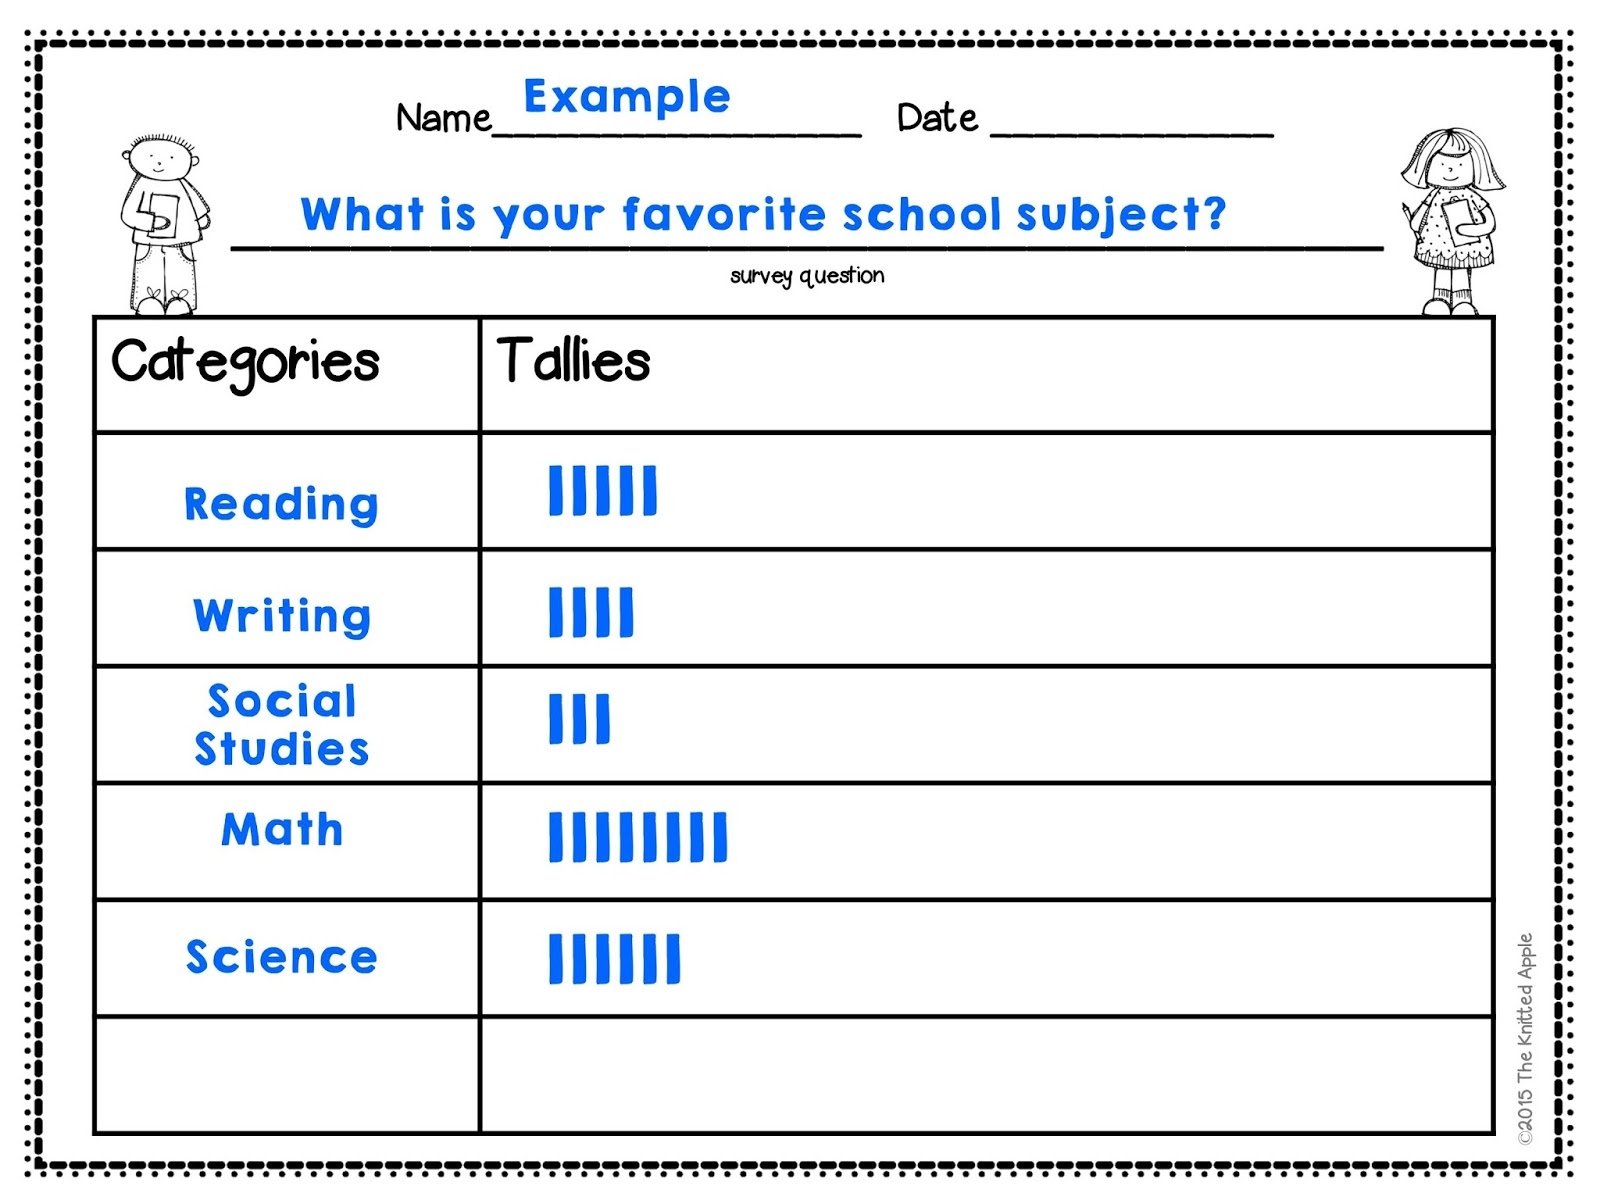
Task: Select the Writing category label
Action: 282,616
